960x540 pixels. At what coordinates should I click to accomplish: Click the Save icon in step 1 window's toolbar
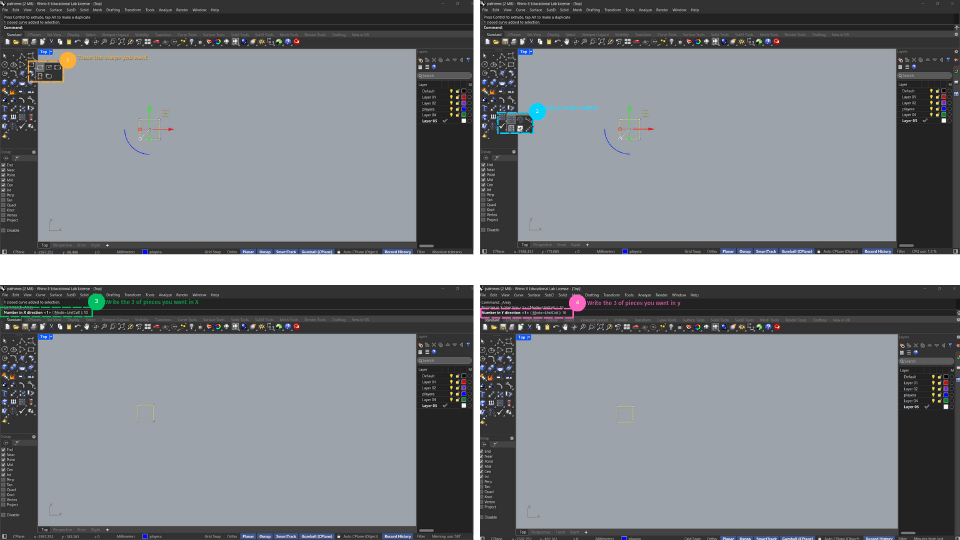pos(24,42)
